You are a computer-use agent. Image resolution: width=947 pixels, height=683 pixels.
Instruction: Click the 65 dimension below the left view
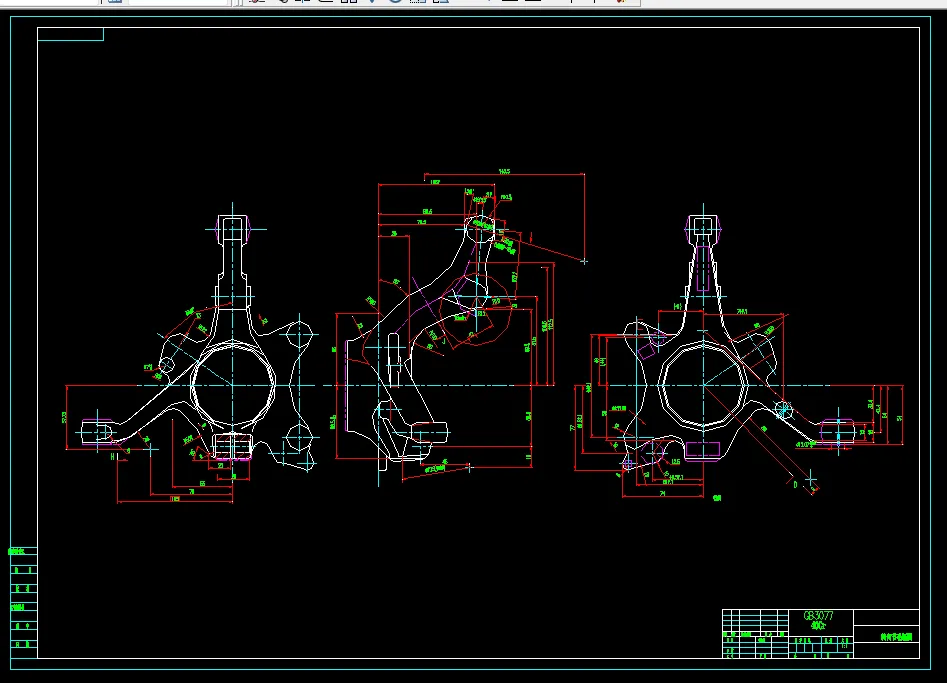pyautogui.click(x=202, y=484)
